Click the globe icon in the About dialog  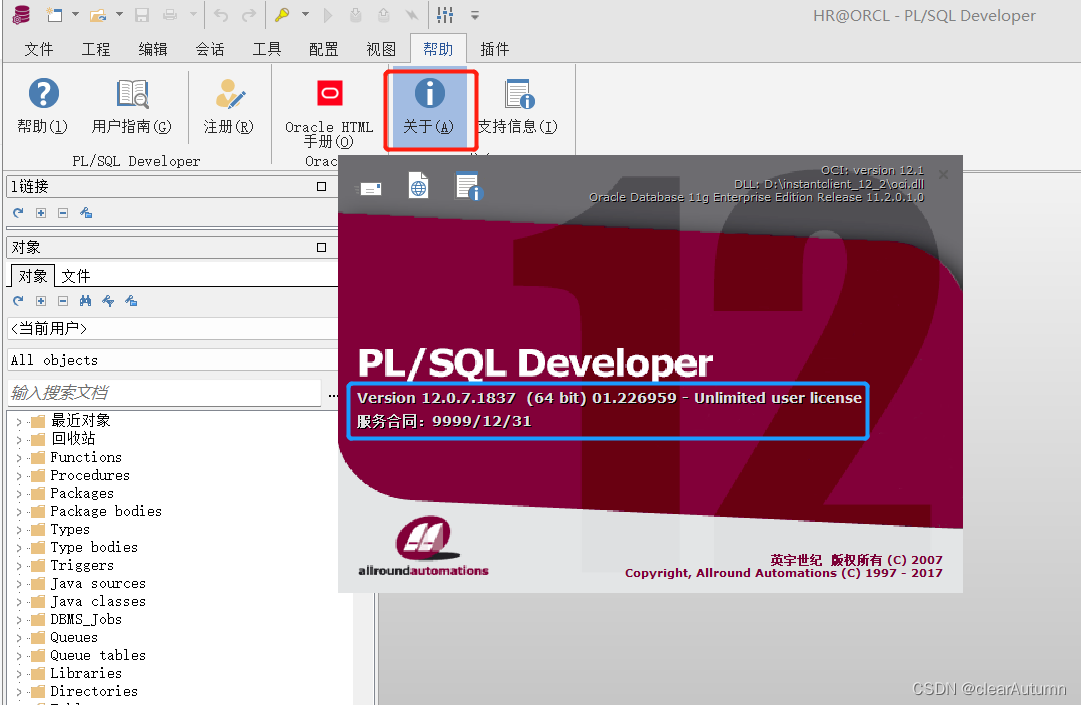418,185
